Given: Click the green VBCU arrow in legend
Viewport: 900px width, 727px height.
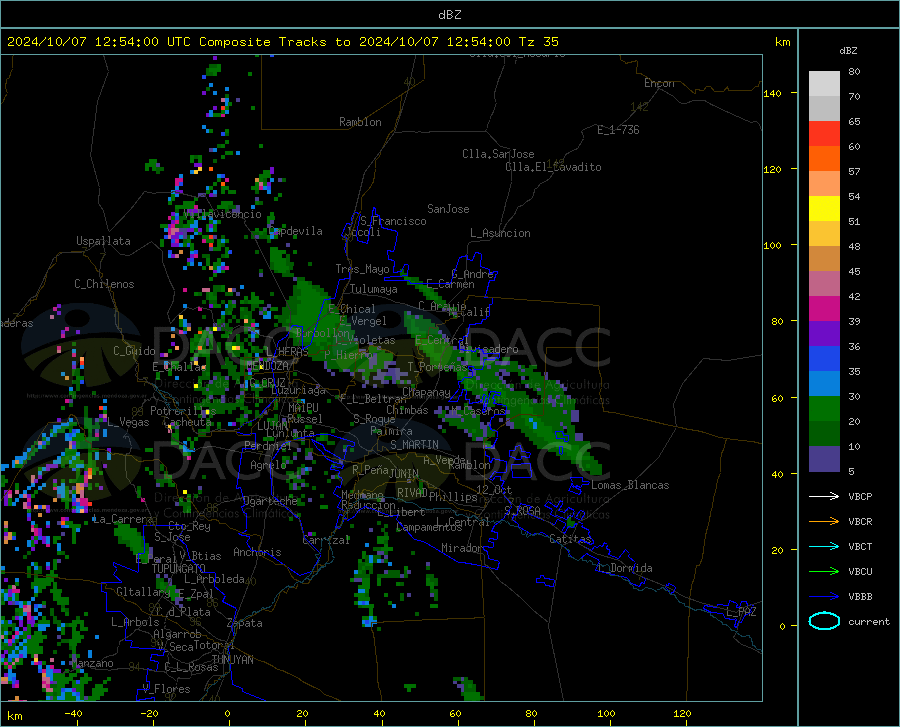Looking at the screenshot, I should [x=824, y=572].
